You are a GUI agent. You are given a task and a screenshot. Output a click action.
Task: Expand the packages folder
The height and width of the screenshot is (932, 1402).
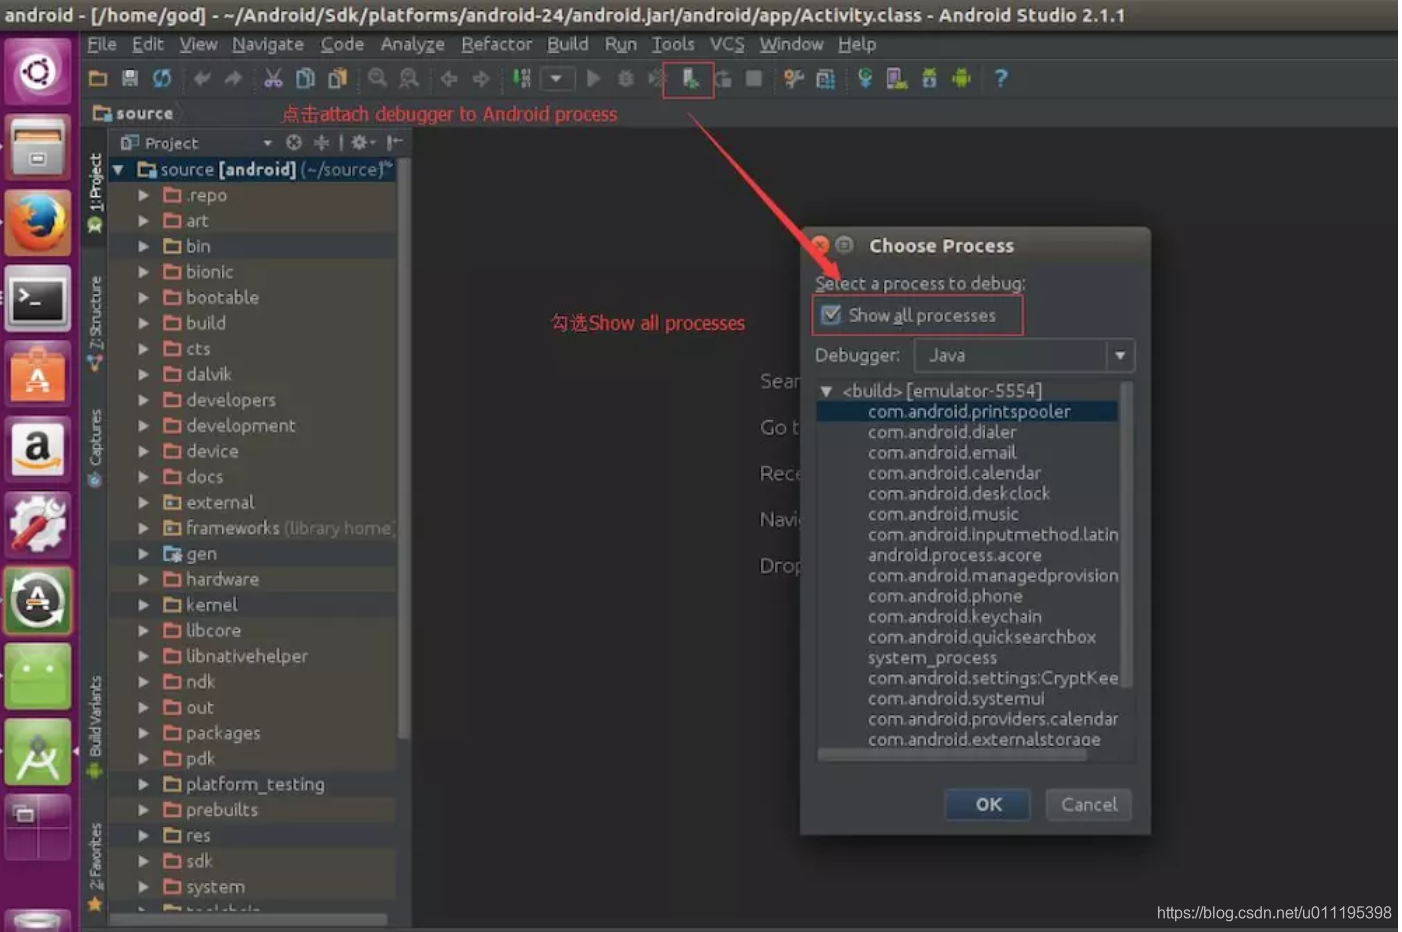coord(144,732)
